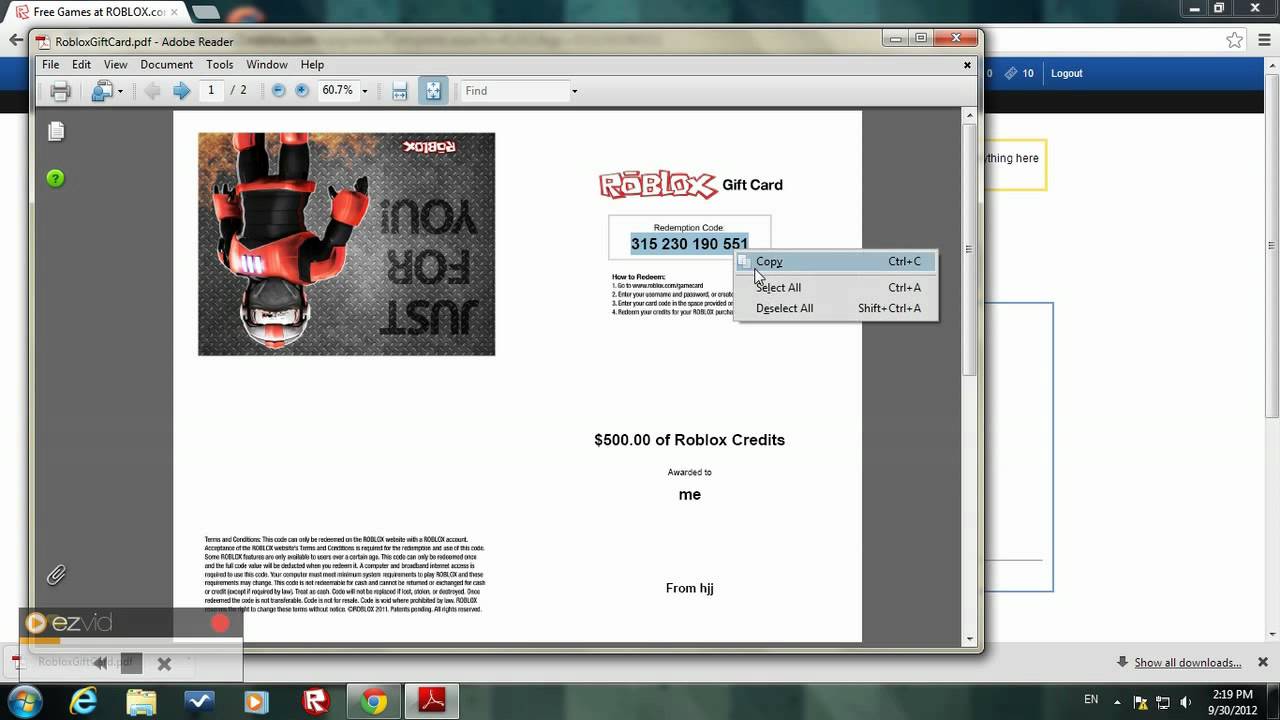Open a new Chrome tab
1280x720 pixels.
(206, 12)
